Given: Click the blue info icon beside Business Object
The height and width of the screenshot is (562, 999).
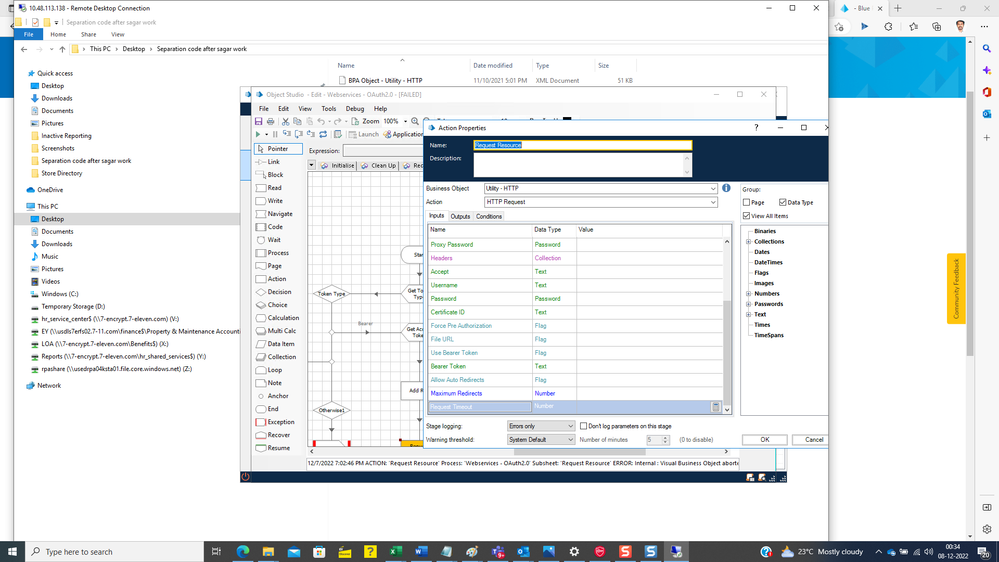Looking at the screenshot, I should [x=726, y=188].
